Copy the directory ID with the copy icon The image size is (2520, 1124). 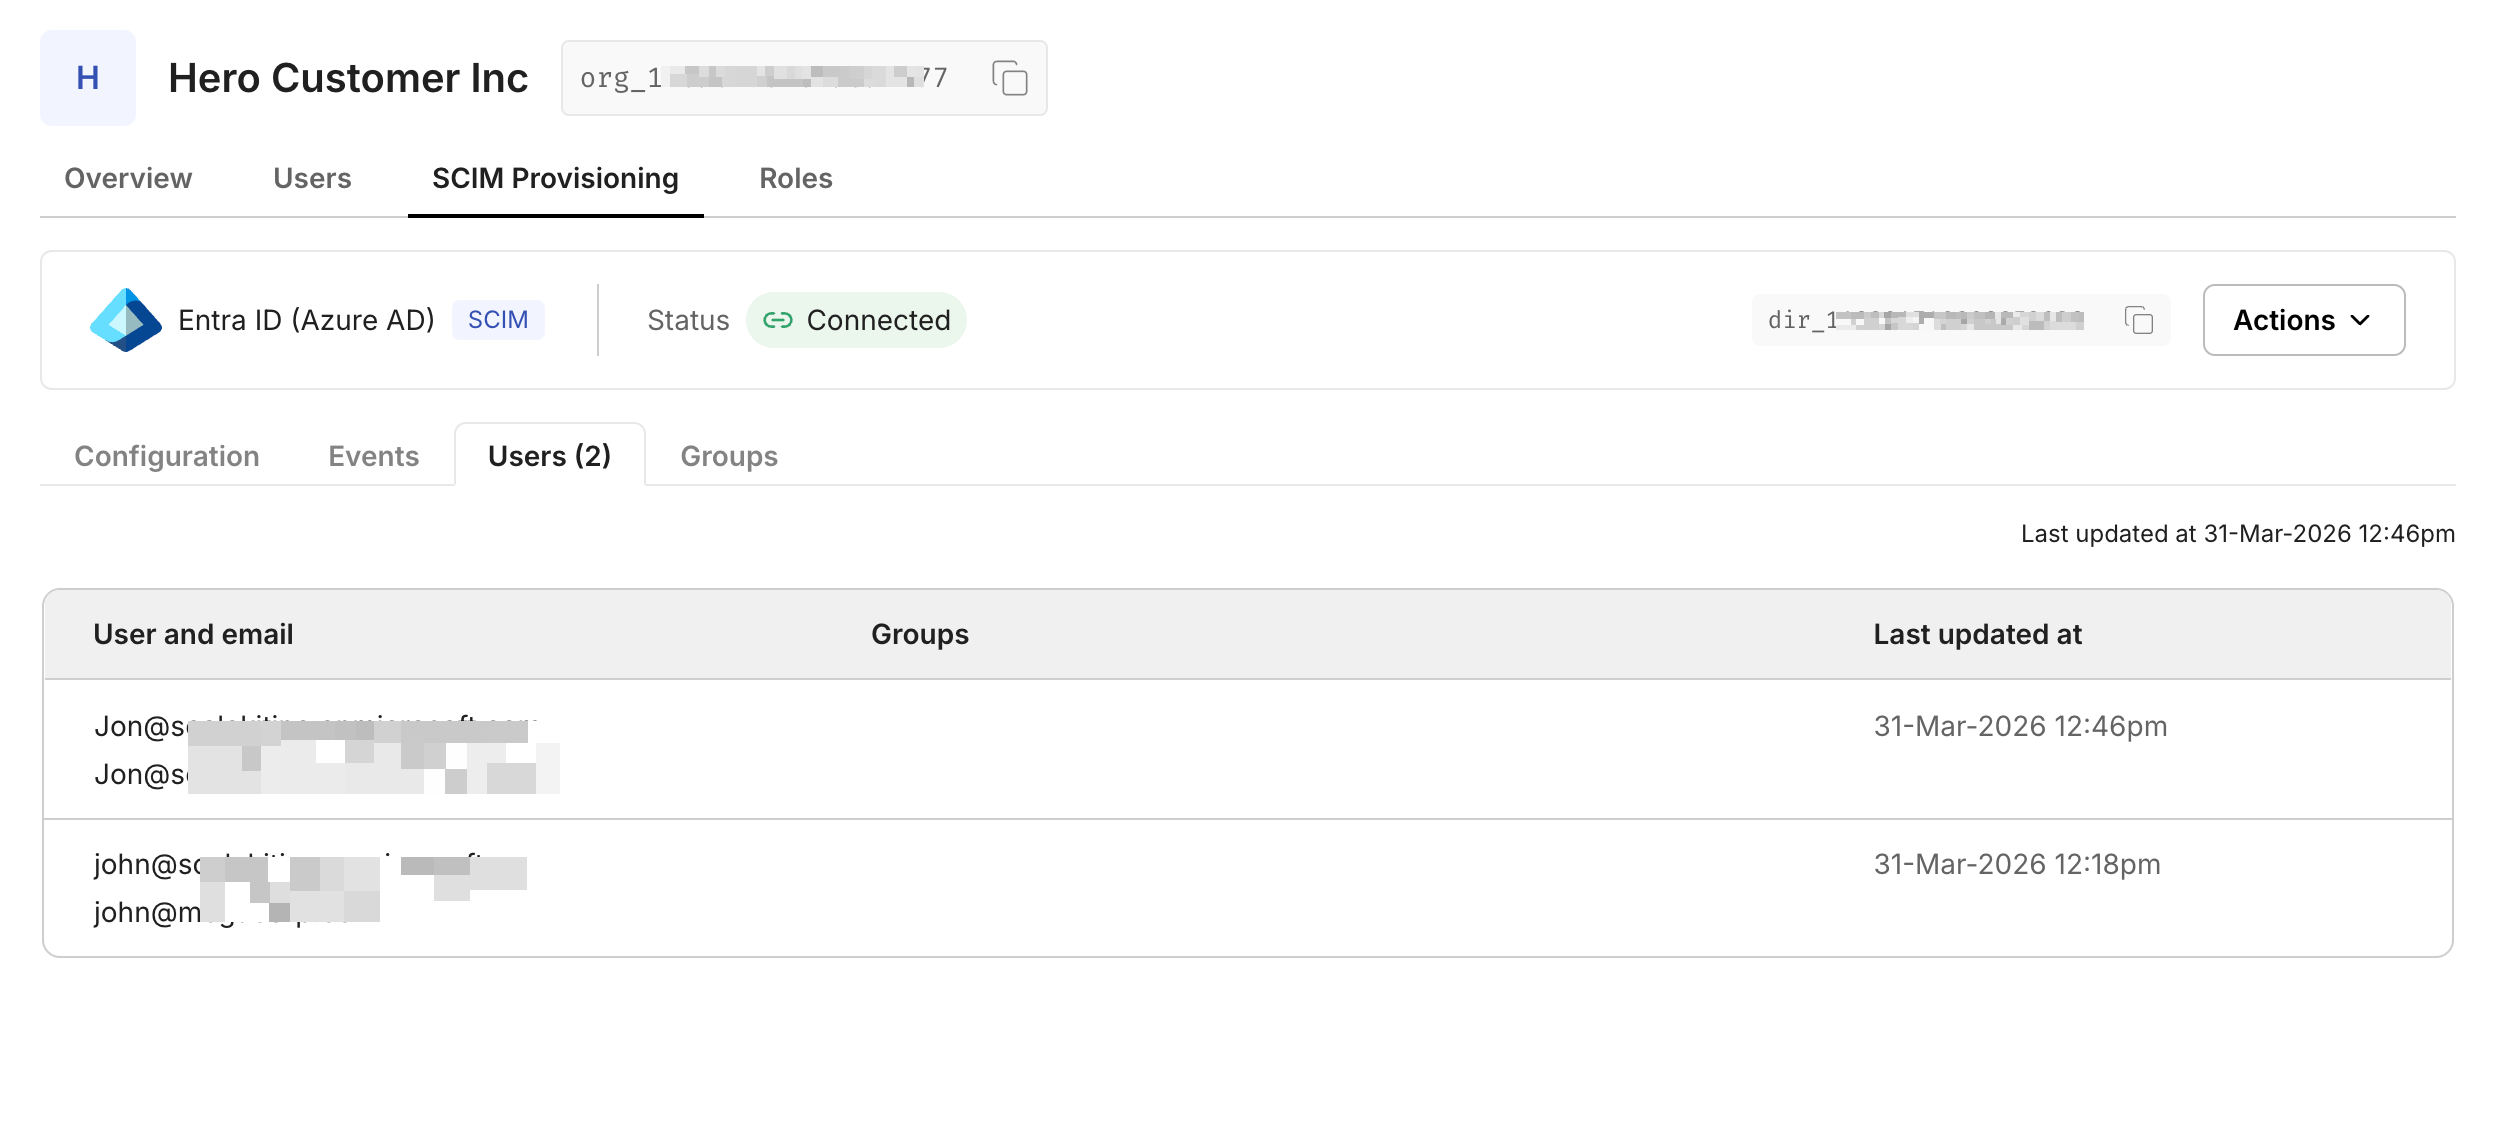(x=2140, y=320)
